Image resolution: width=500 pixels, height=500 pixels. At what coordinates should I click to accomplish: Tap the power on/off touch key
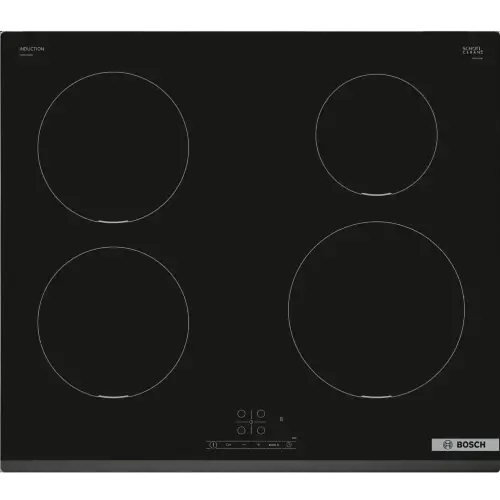213,445
